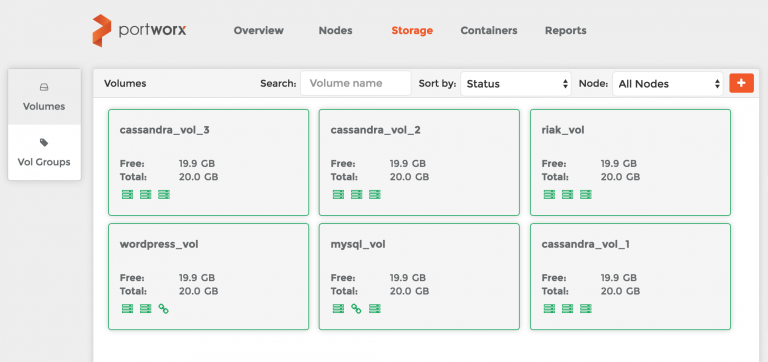Open the Nodes tab
This screenshot has width=768, height=362.
point(336,30)
